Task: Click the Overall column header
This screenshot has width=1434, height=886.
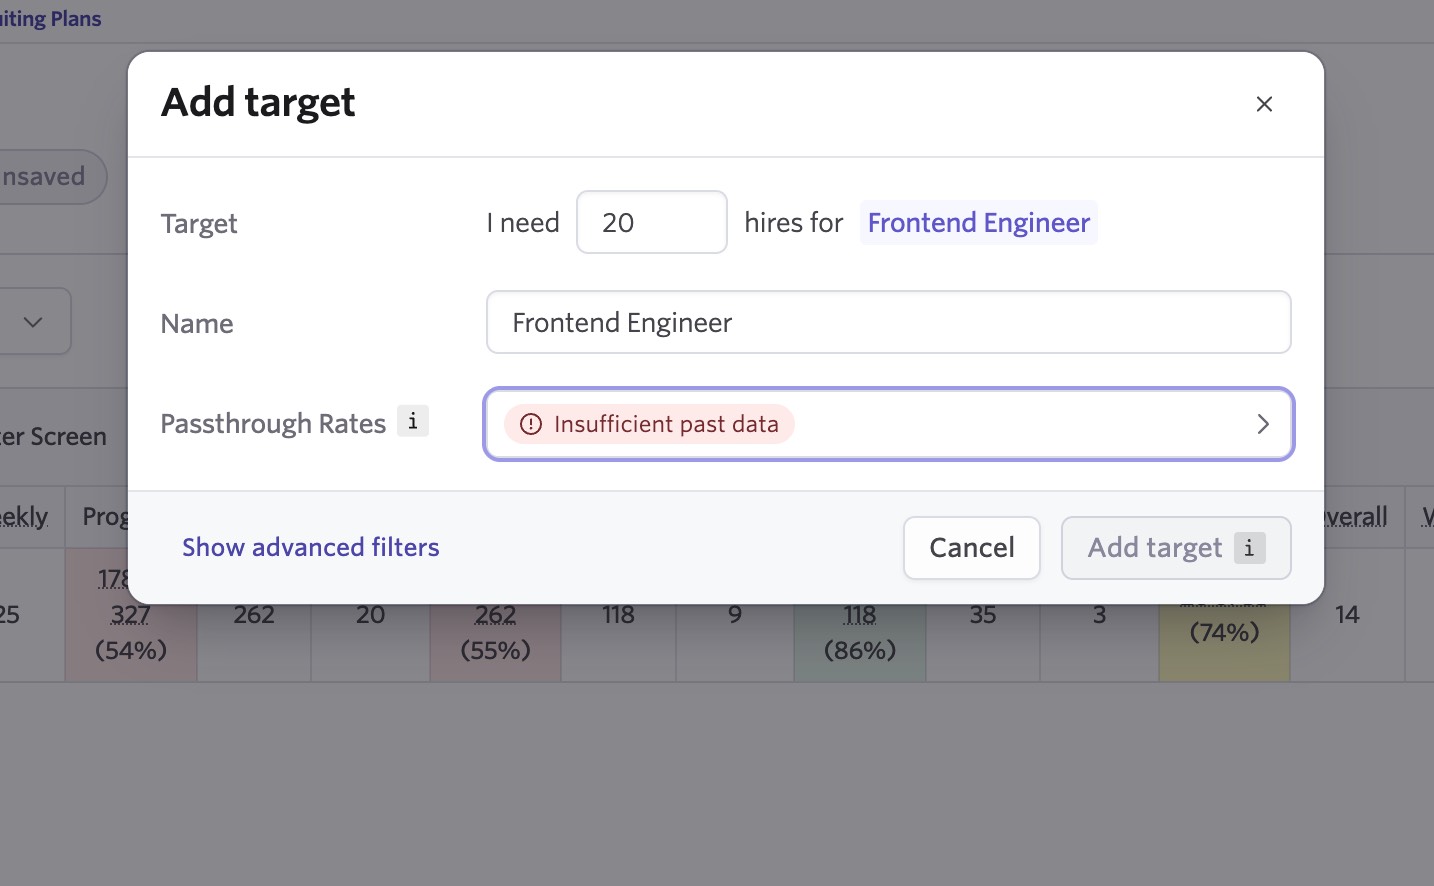Action: 1356,517
